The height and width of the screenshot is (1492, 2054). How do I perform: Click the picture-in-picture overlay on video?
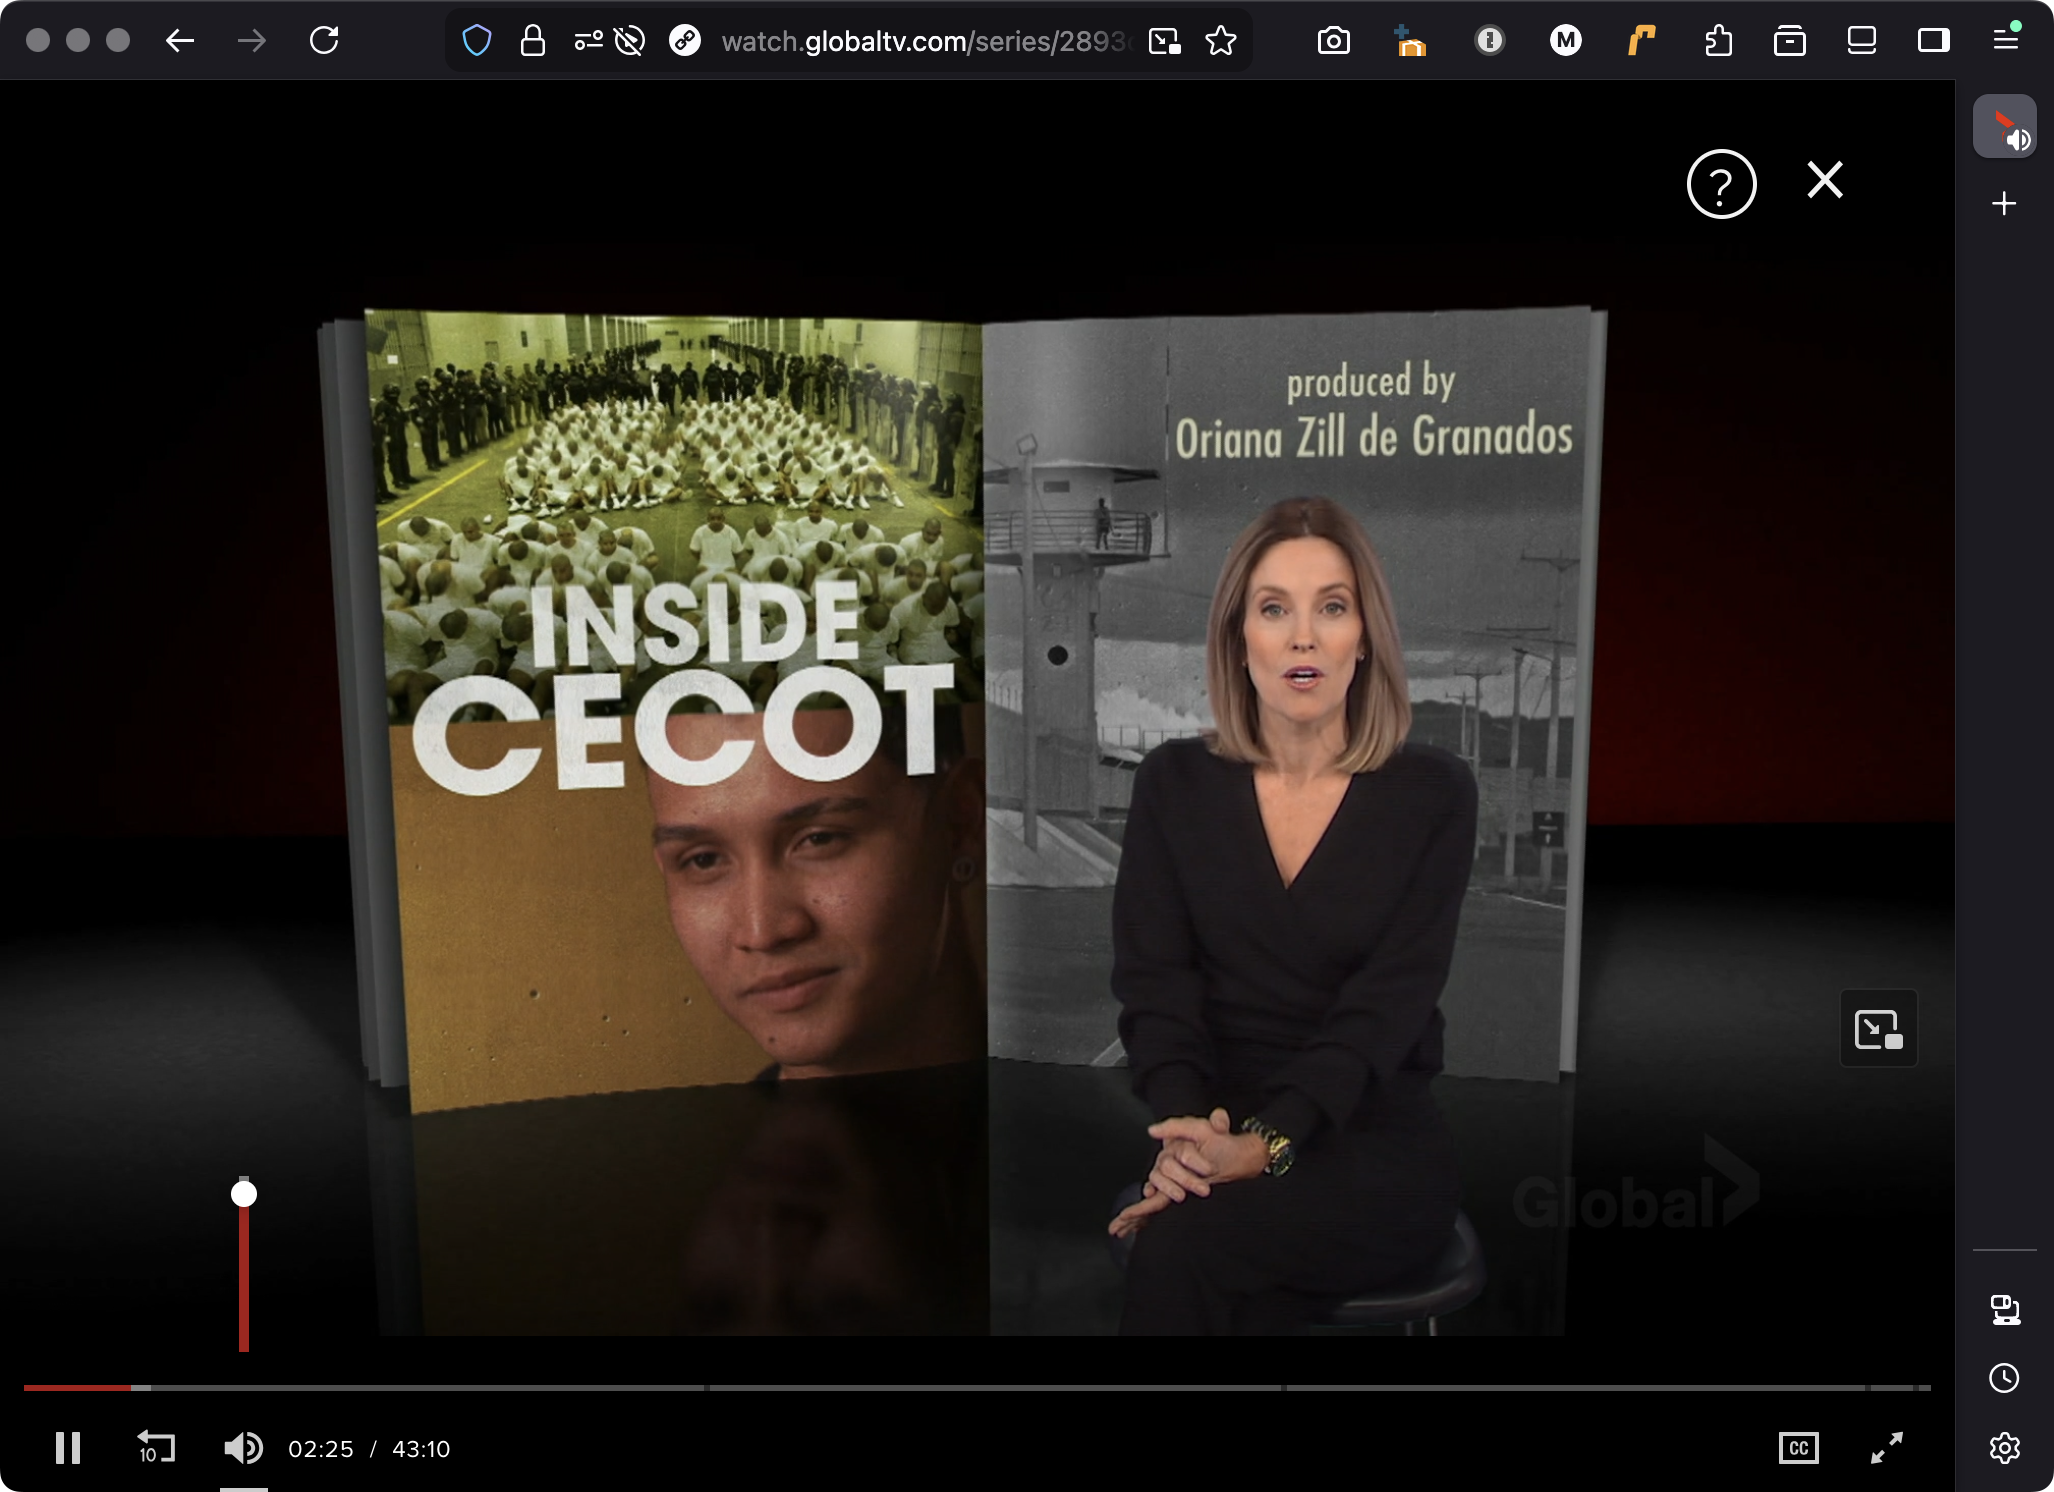coord(1878,1029)
